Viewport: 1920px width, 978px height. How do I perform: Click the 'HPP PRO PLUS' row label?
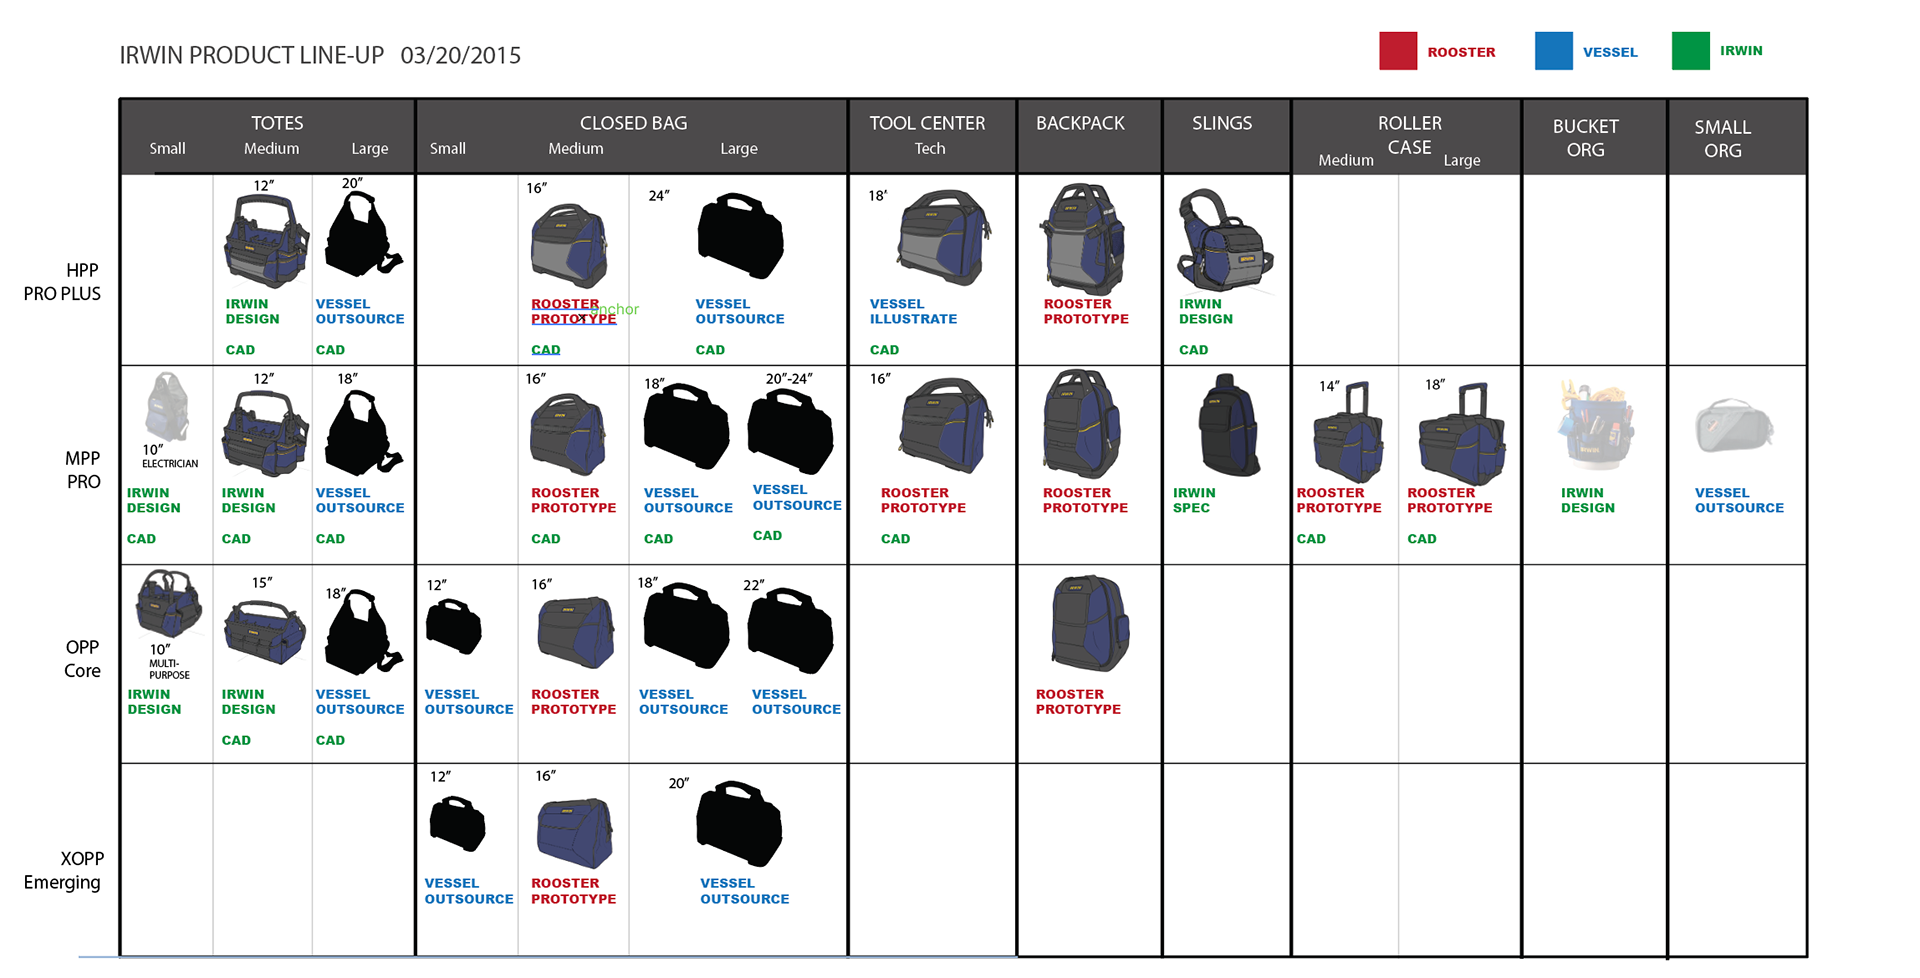click(62, 282)
